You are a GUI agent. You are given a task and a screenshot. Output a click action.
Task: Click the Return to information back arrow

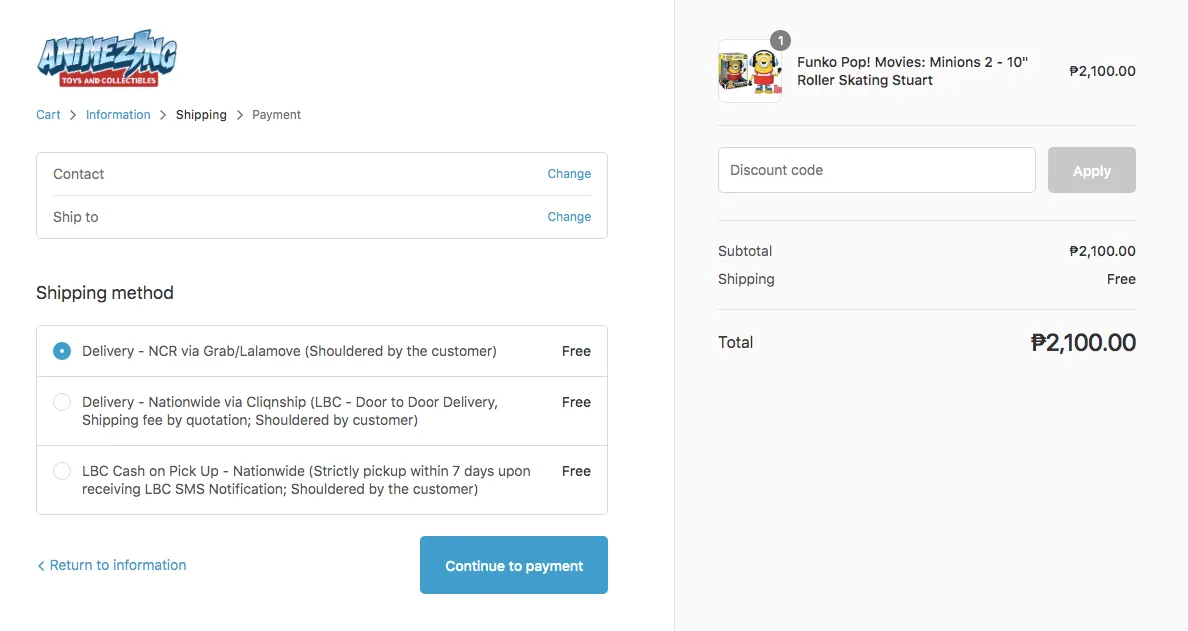coord(41,566)
